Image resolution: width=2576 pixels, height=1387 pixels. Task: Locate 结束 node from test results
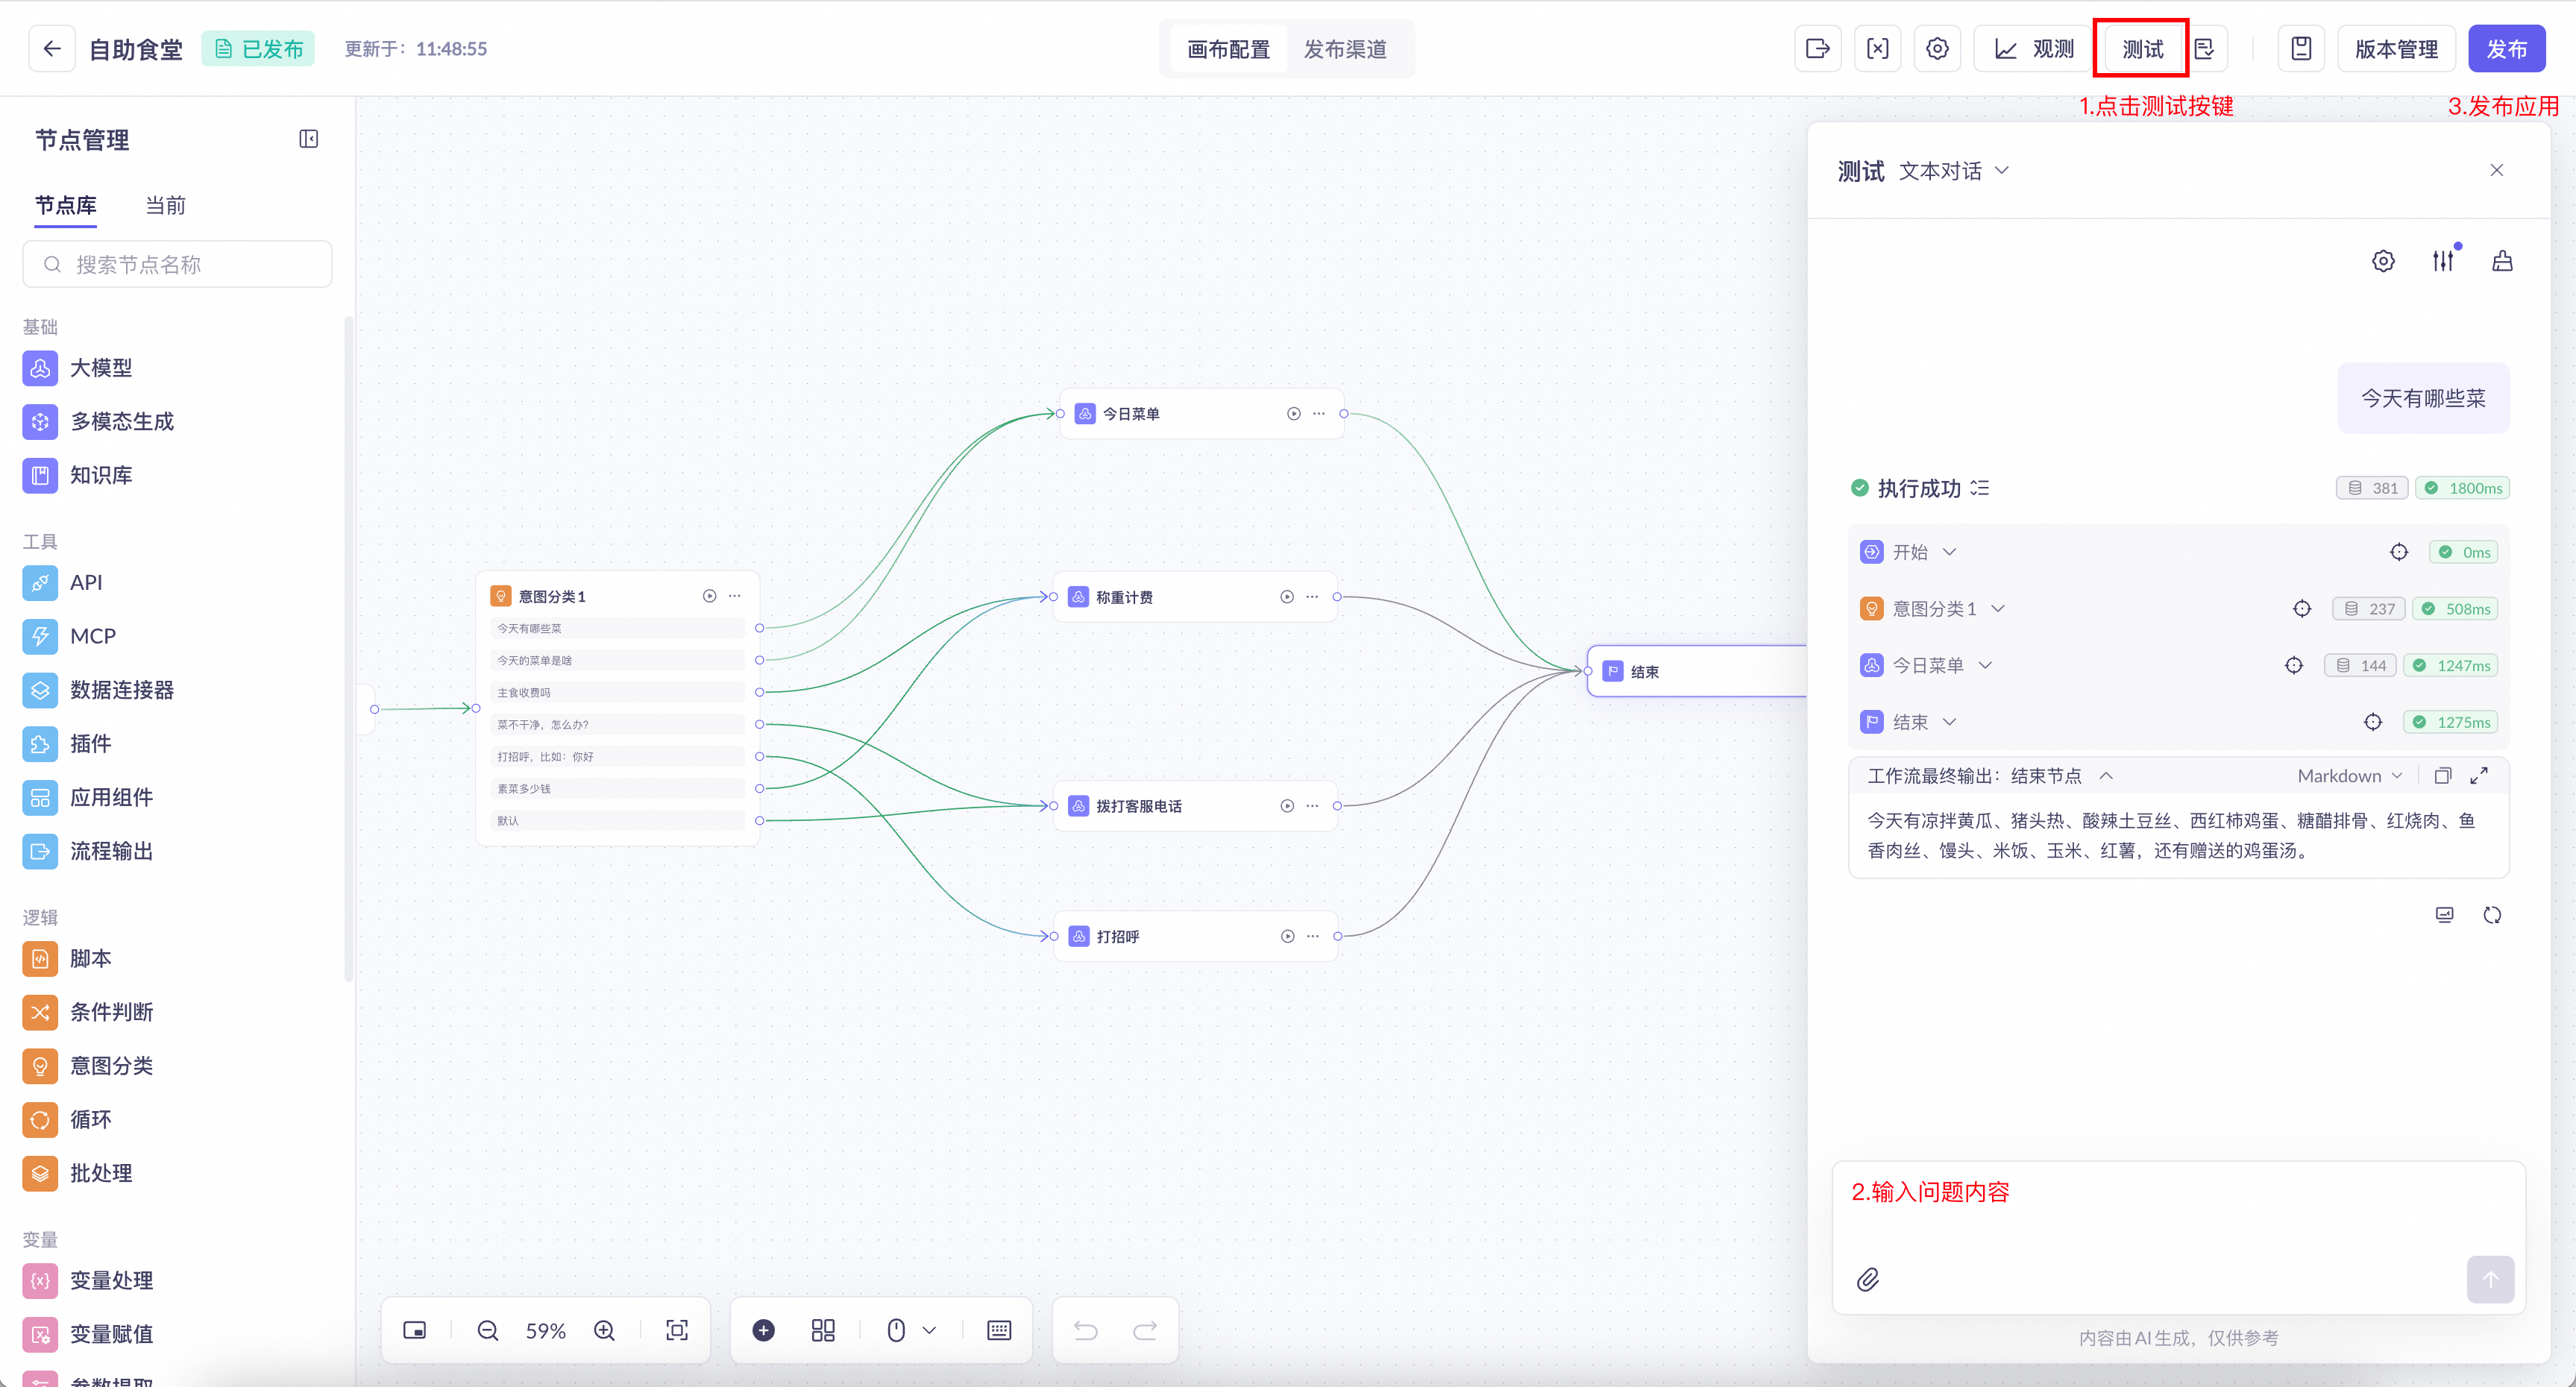[x=2373, y=722]
